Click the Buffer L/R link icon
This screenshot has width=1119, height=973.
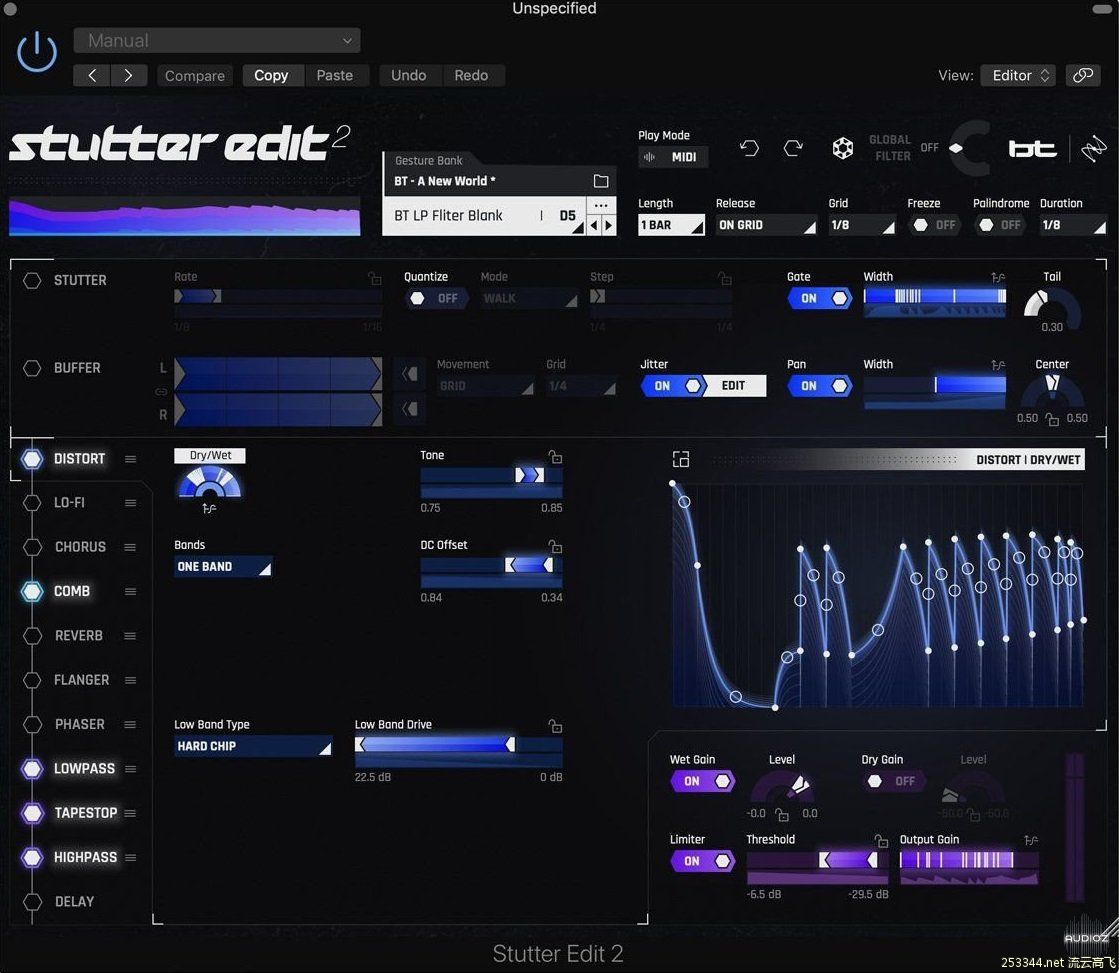[161, 391]
